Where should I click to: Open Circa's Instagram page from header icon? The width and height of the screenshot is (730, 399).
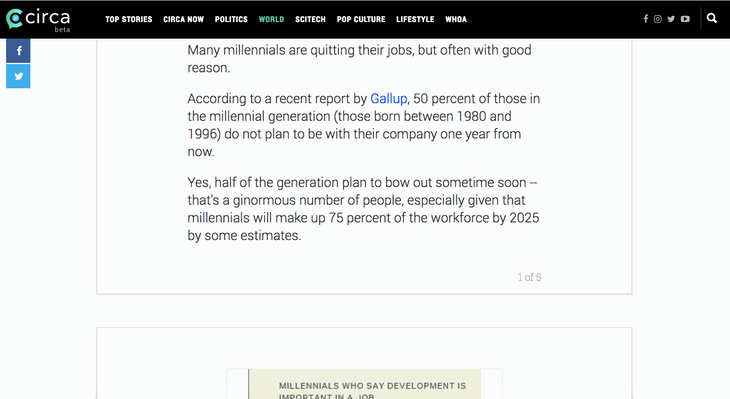click(x=658, y=19)
